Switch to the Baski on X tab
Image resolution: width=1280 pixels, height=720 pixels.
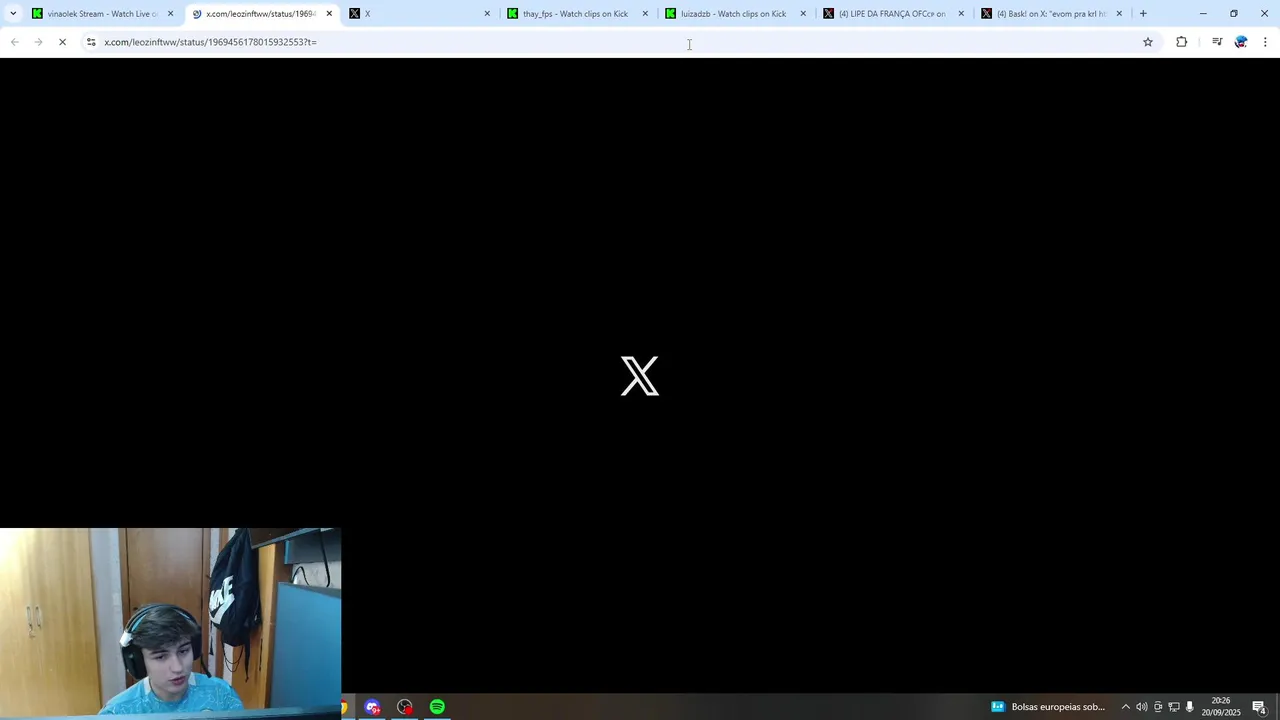[1052, 14]
